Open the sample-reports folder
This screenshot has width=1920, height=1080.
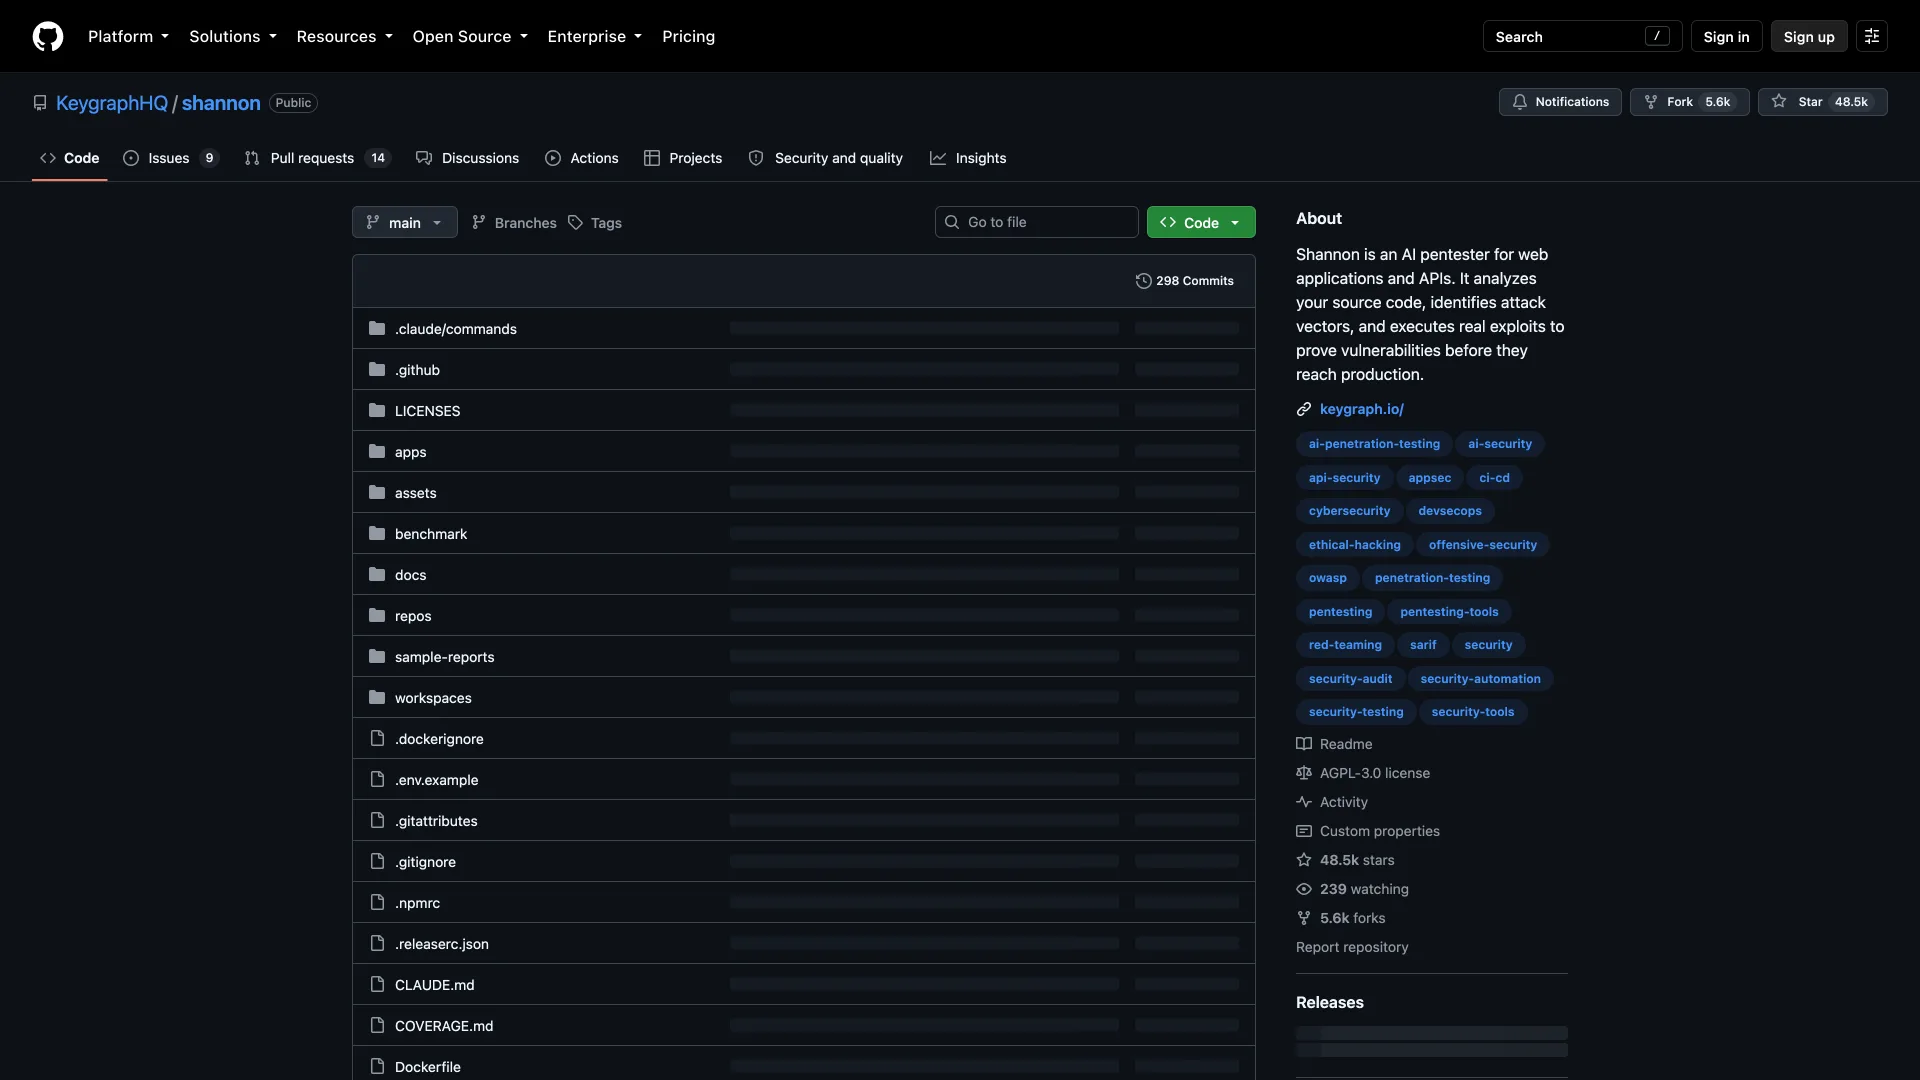[x=445, y=657]
